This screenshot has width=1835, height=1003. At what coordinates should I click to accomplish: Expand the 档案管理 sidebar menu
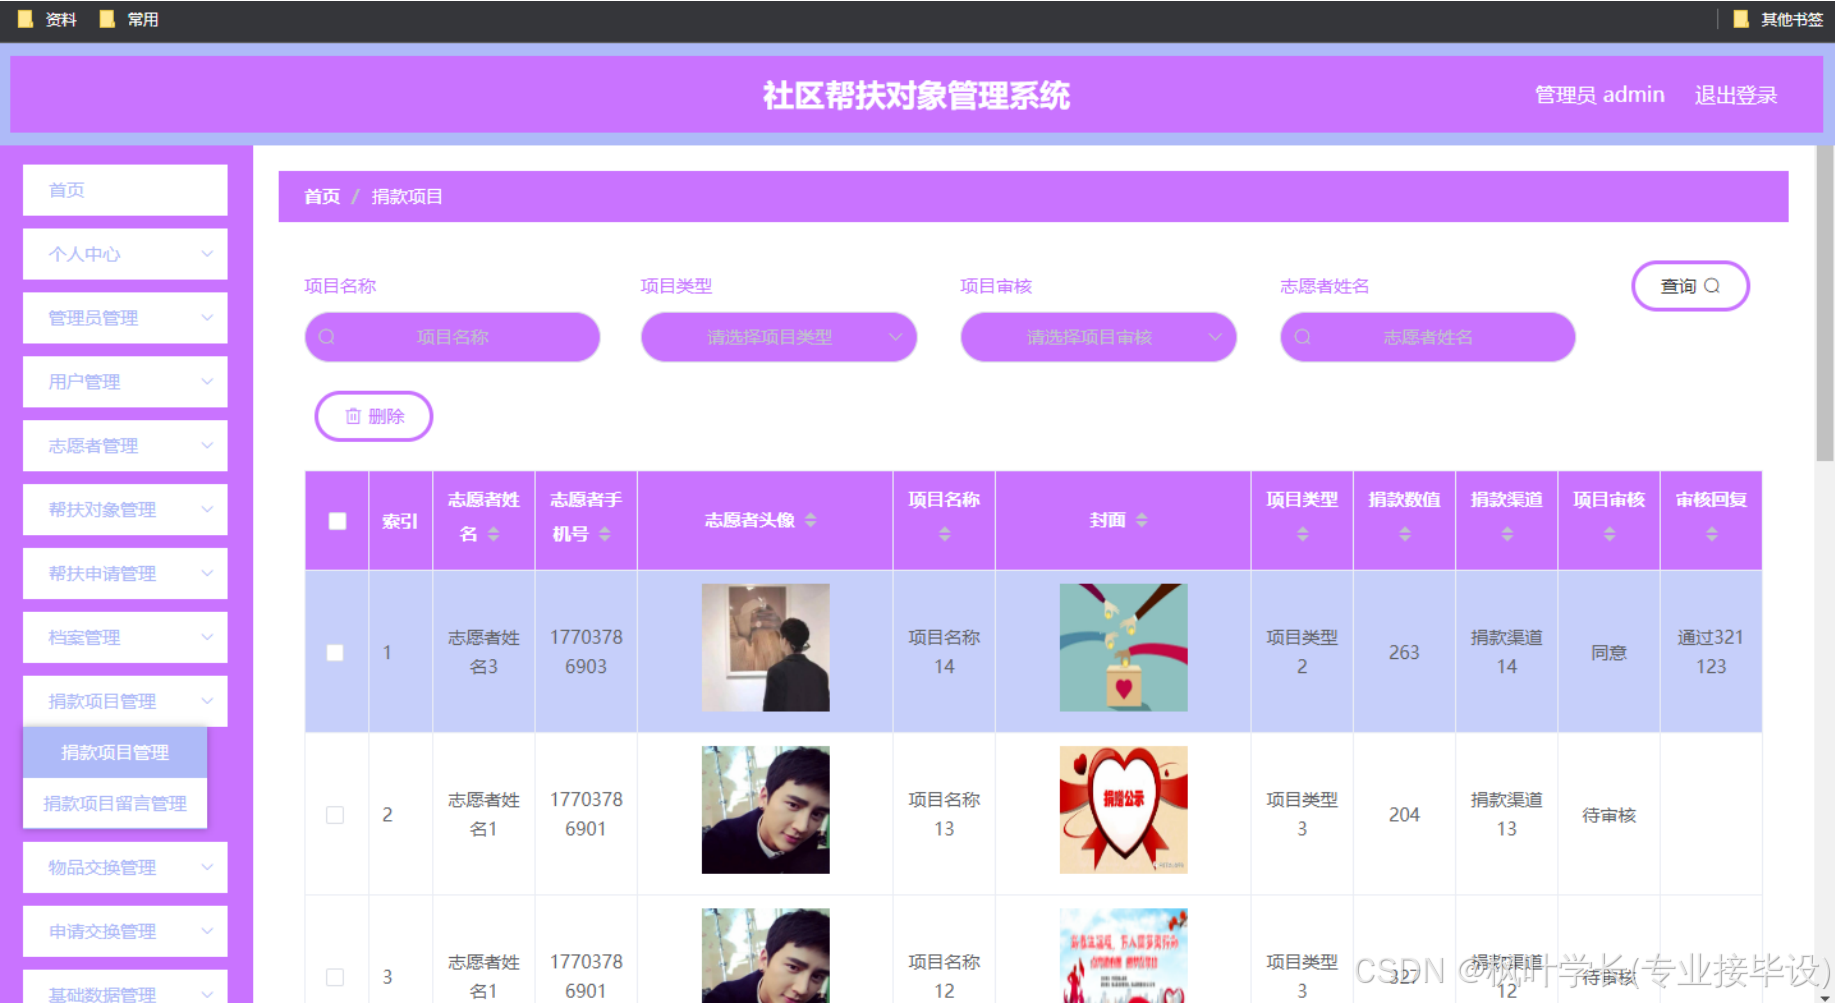(x=125, y=638)
